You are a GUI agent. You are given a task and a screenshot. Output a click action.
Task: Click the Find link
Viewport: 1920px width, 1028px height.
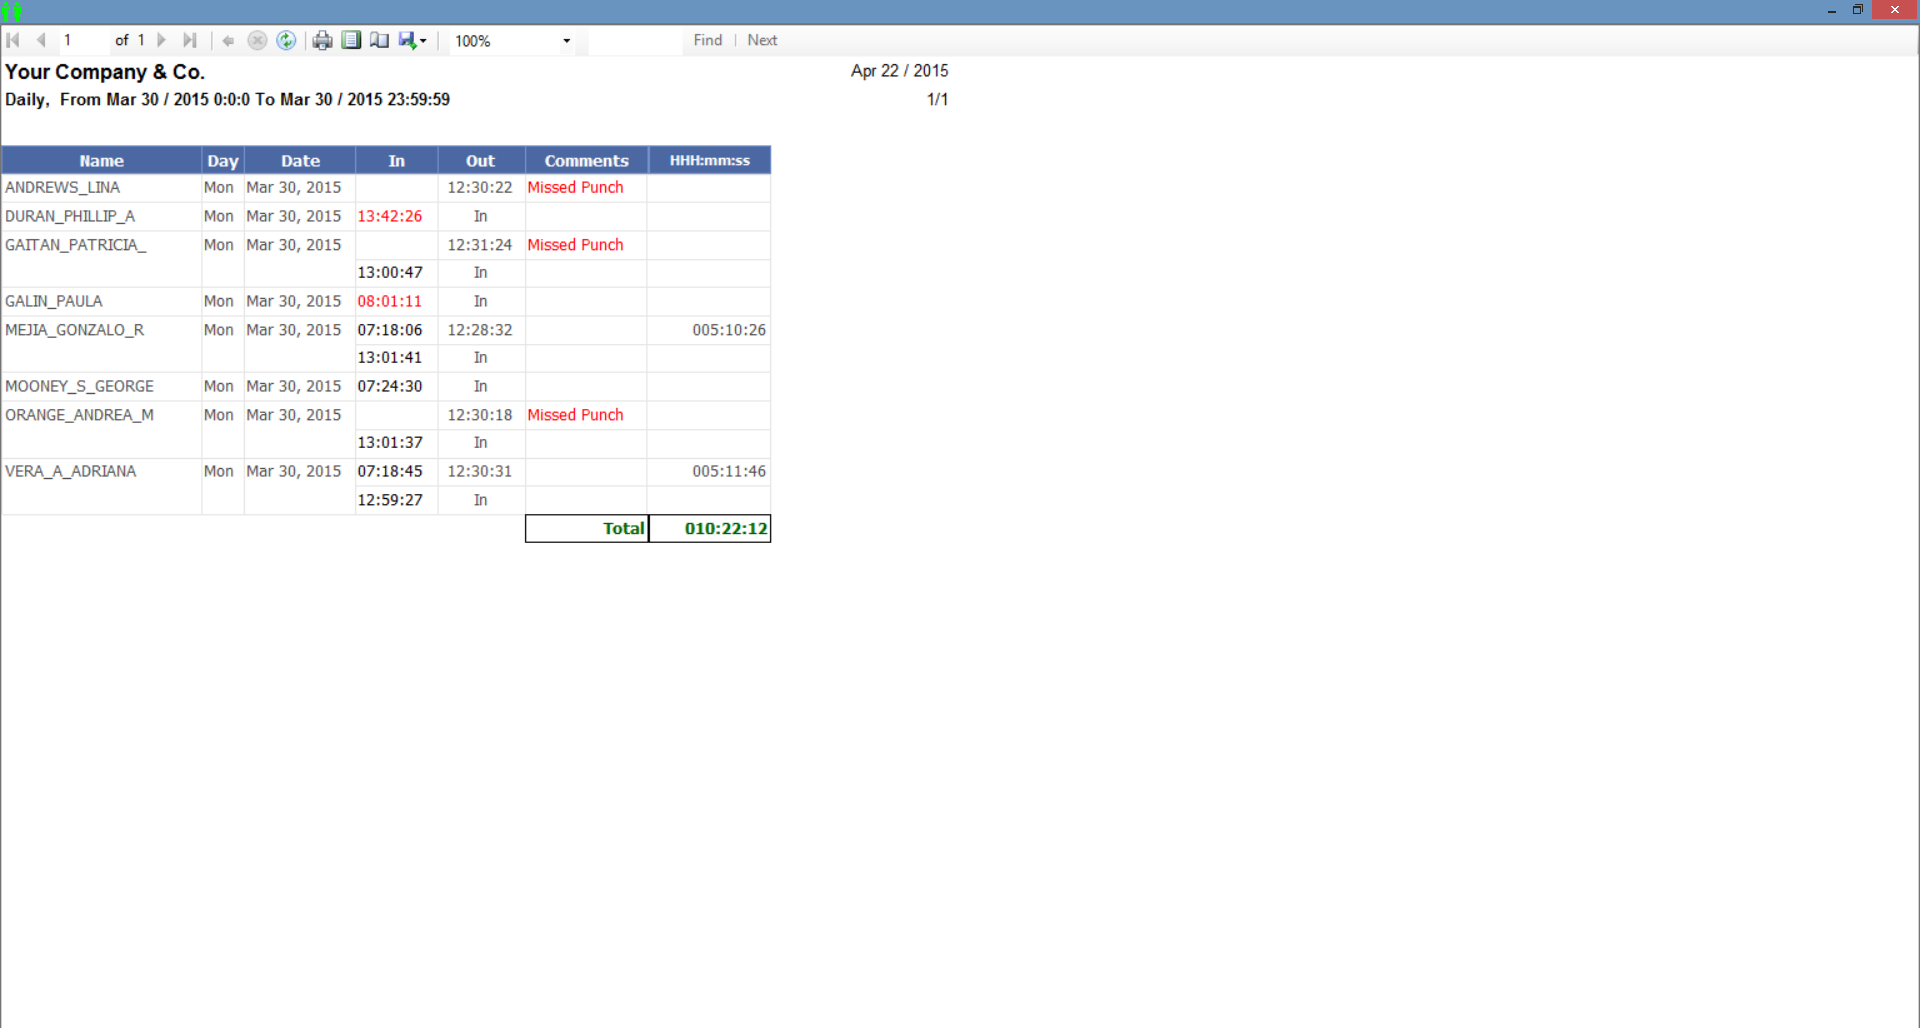coord(708,40)
